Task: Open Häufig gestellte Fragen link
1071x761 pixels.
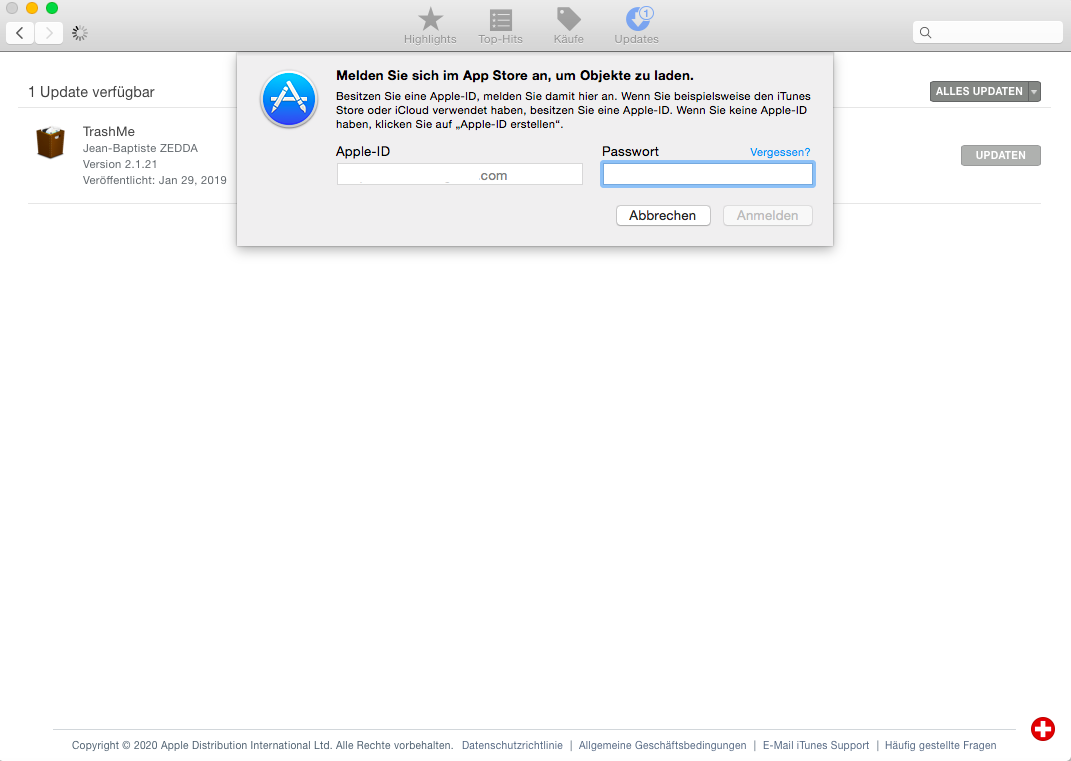Action: (x=941, y=745)
